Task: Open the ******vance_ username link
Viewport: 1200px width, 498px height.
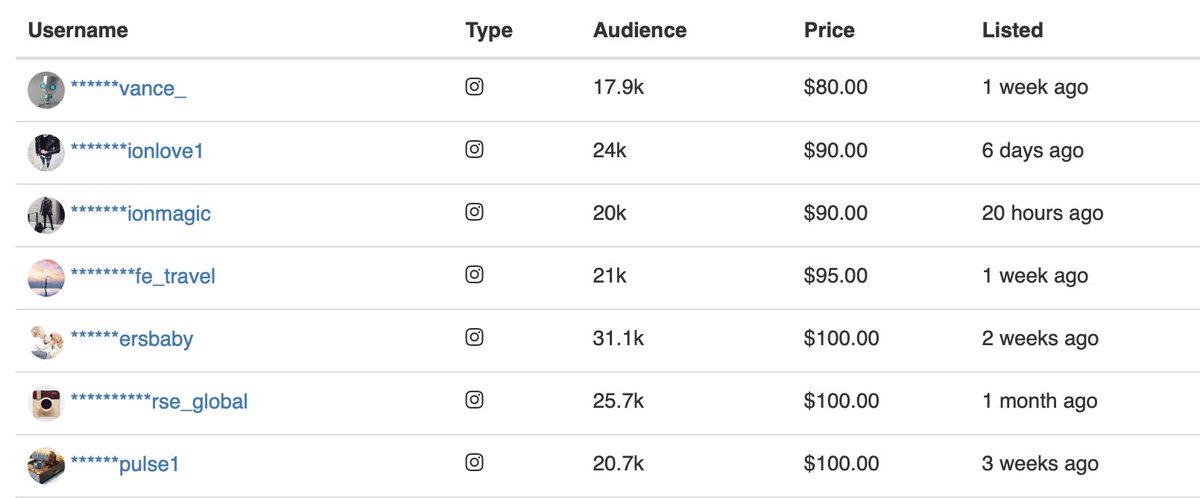Action: (x=128, y=88)
